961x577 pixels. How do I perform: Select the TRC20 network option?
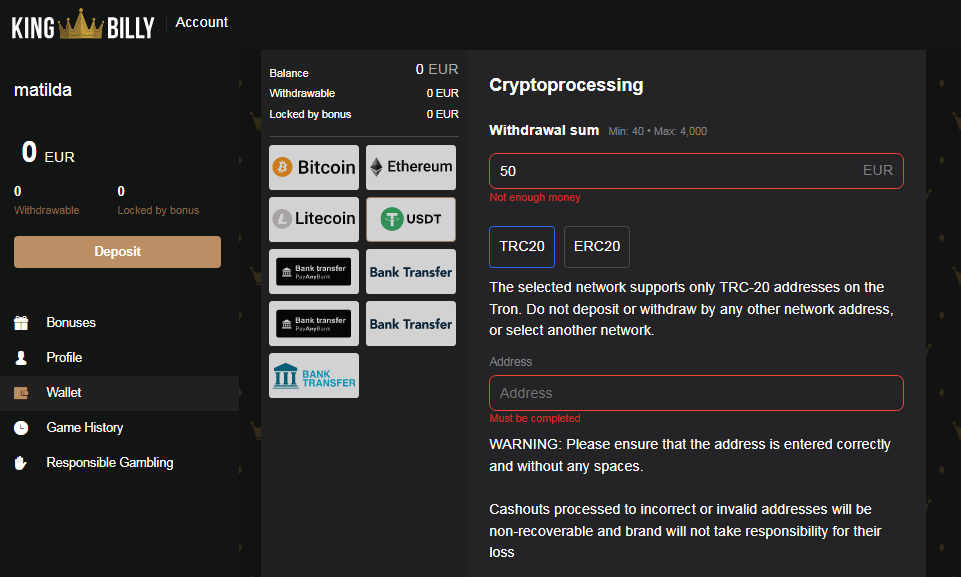521,247
